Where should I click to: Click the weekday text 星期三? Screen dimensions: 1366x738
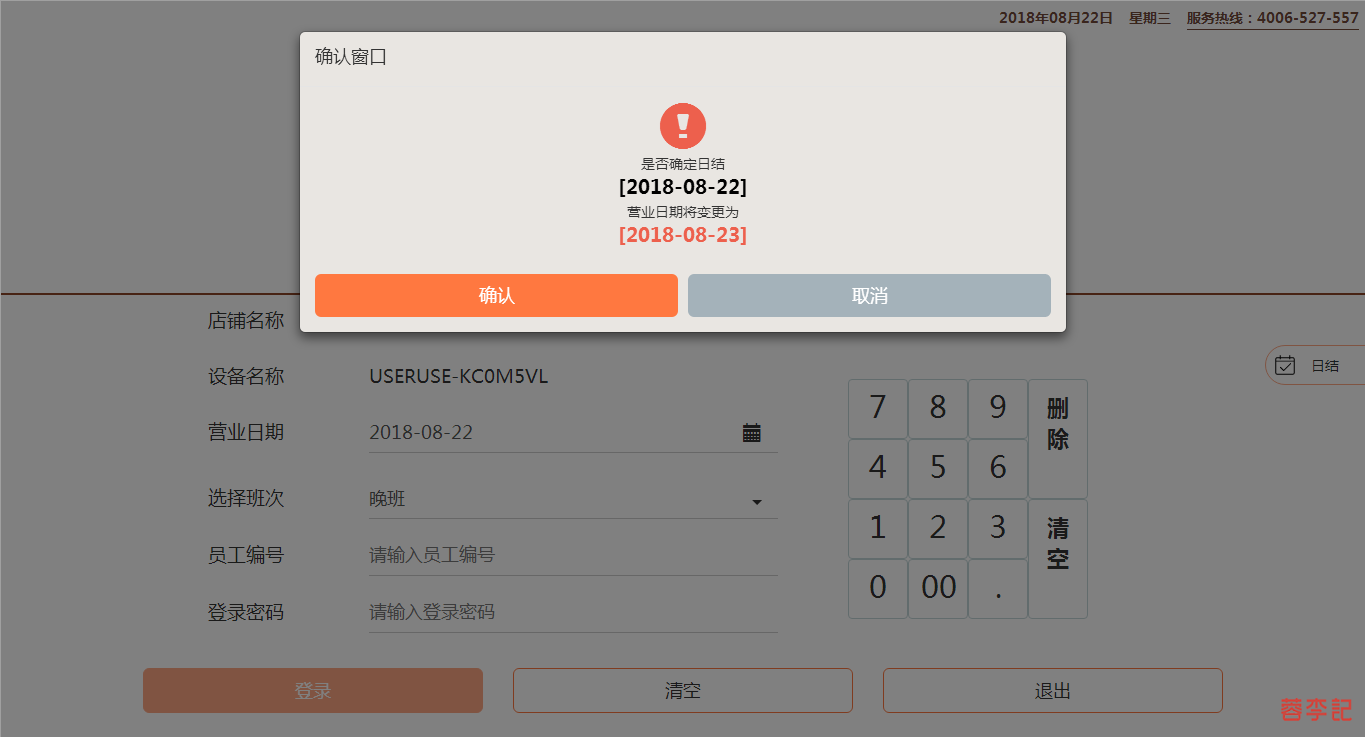click(1150, 18)
